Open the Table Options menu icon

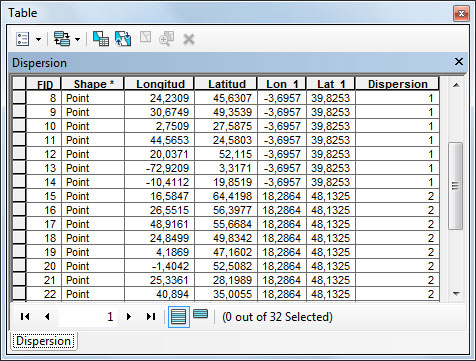[23, 39]
